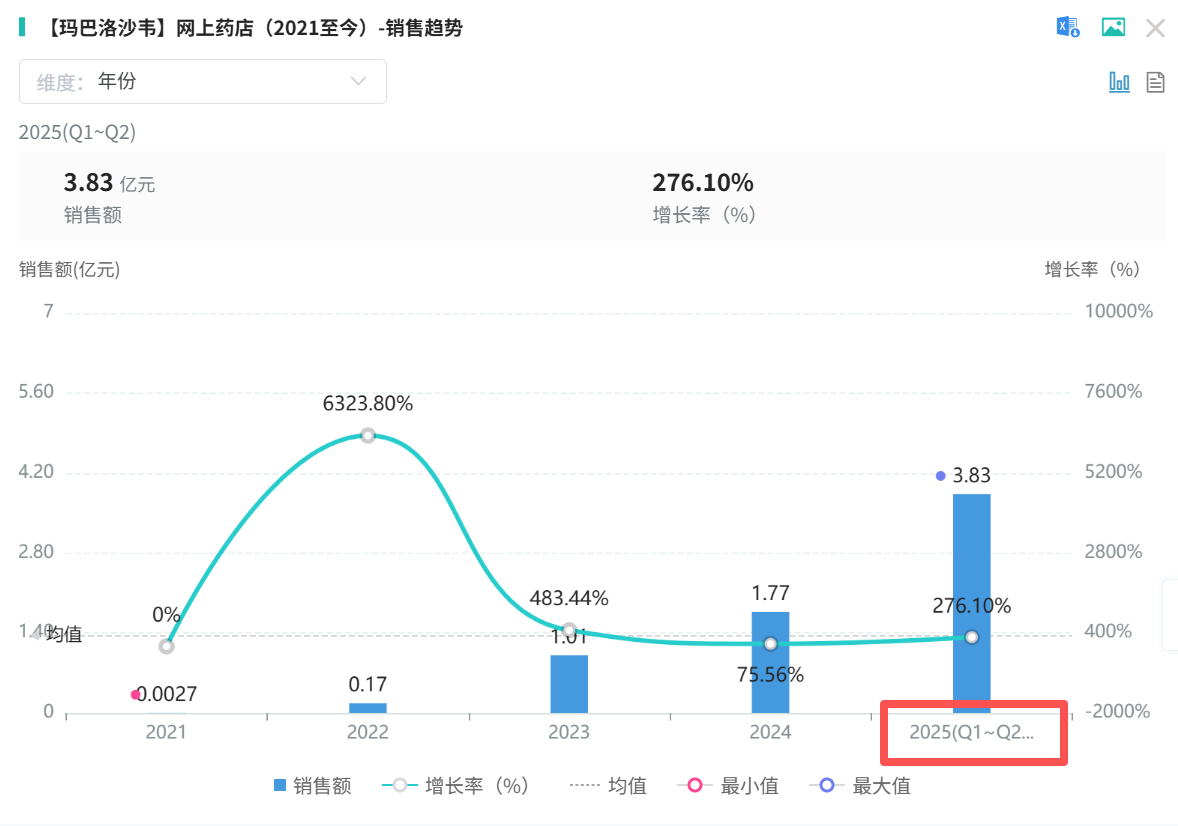Viewport: 1178px width, 826px height.
Task: Click the 3.83 亿元 sales summary value
Action: 109,183
